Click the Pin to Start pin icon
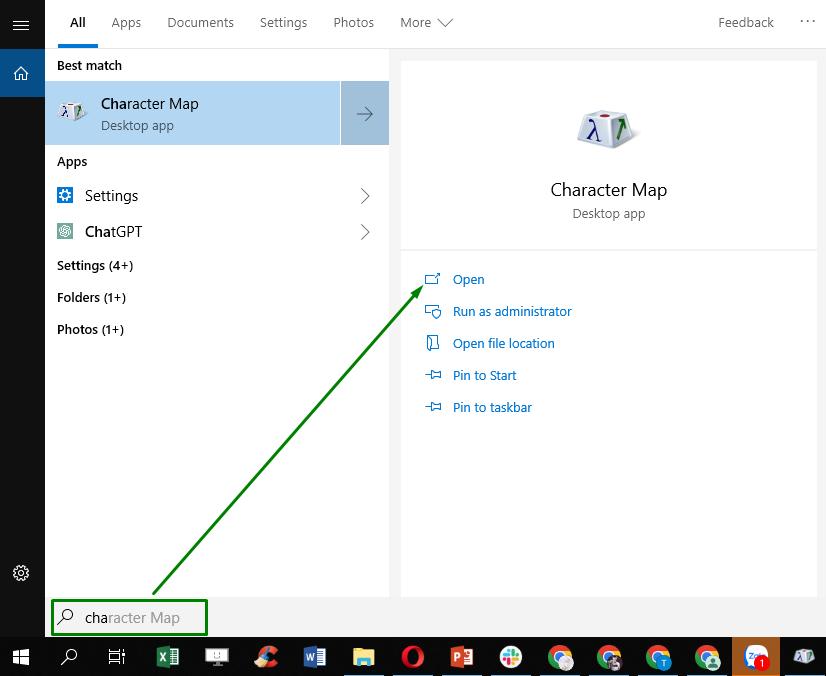 (433, 375)
